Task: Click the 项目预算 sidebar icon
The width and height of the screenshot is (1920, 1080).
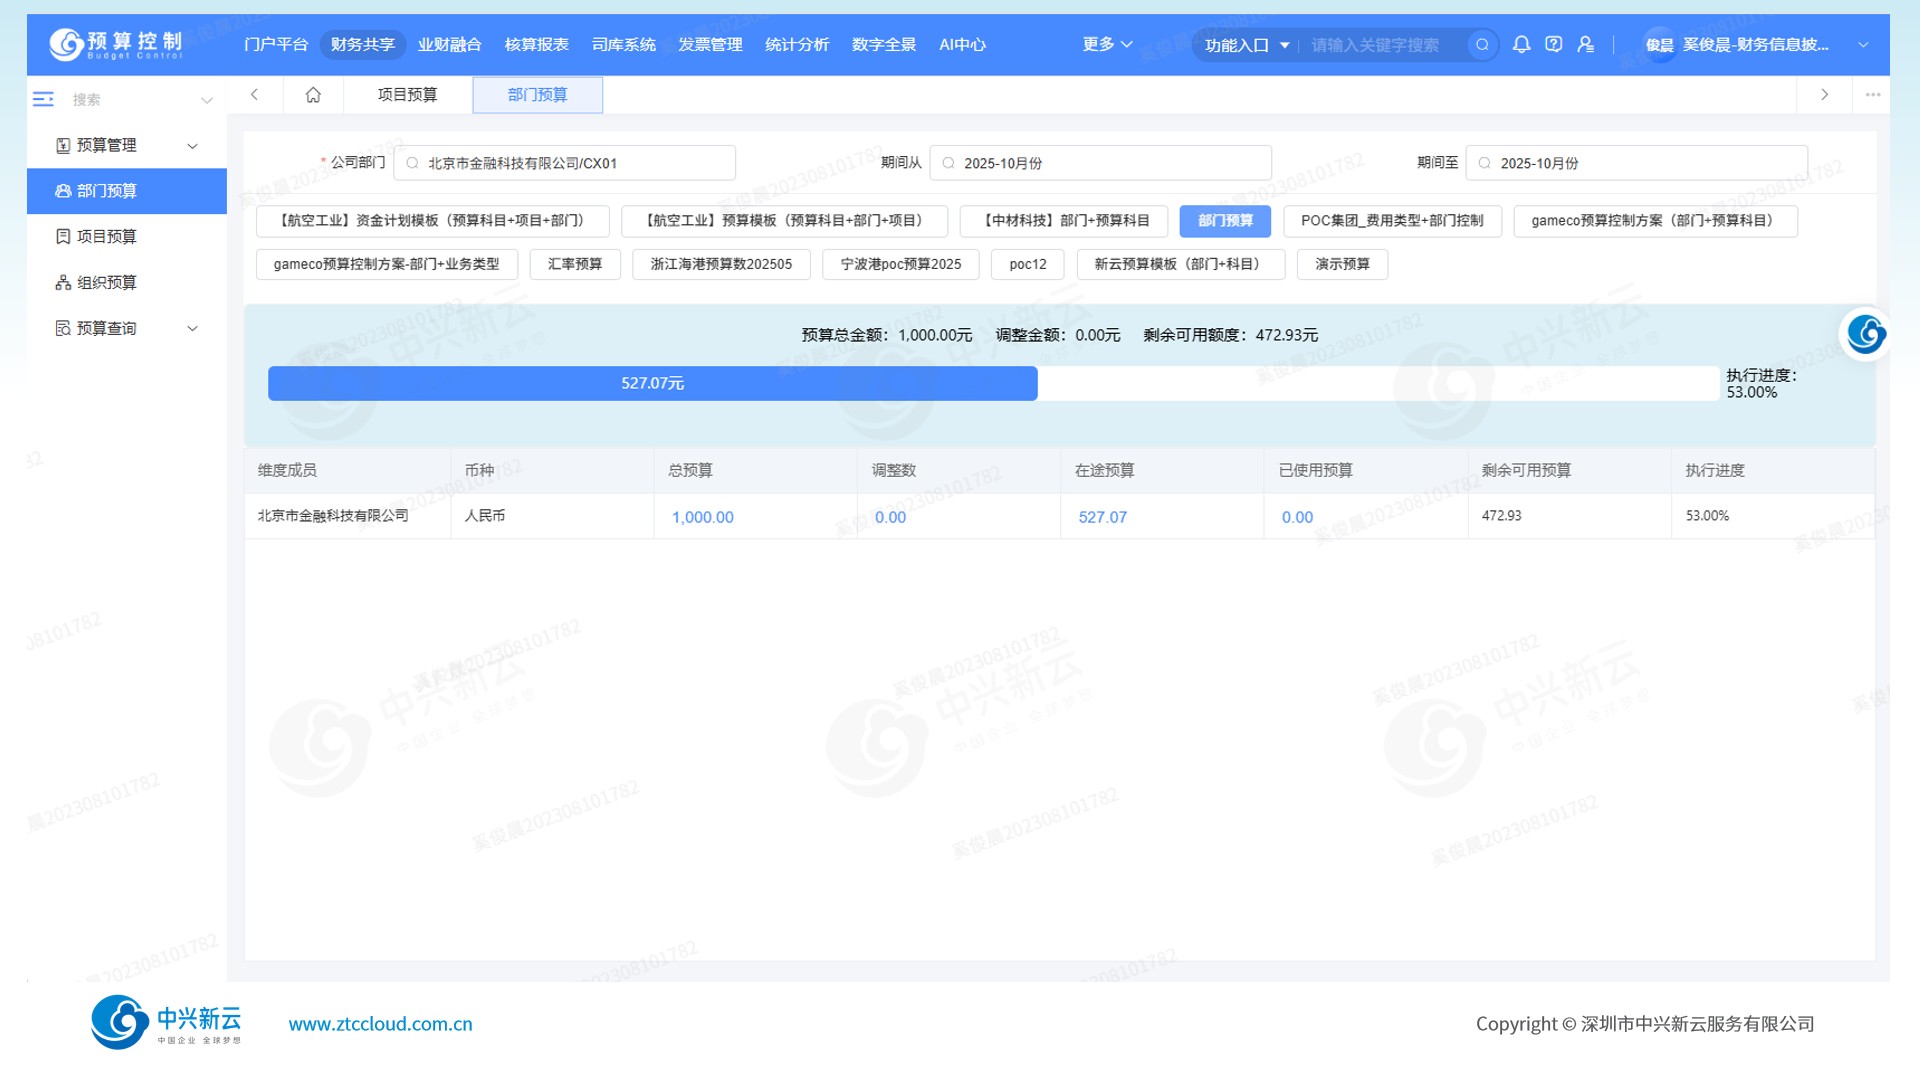Action: (63, 237)
